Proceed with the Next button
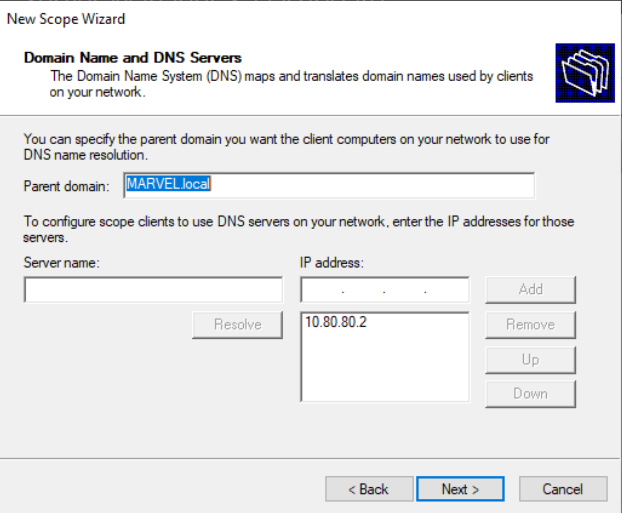This screenshot has width=622, height=513. (460, 489)
